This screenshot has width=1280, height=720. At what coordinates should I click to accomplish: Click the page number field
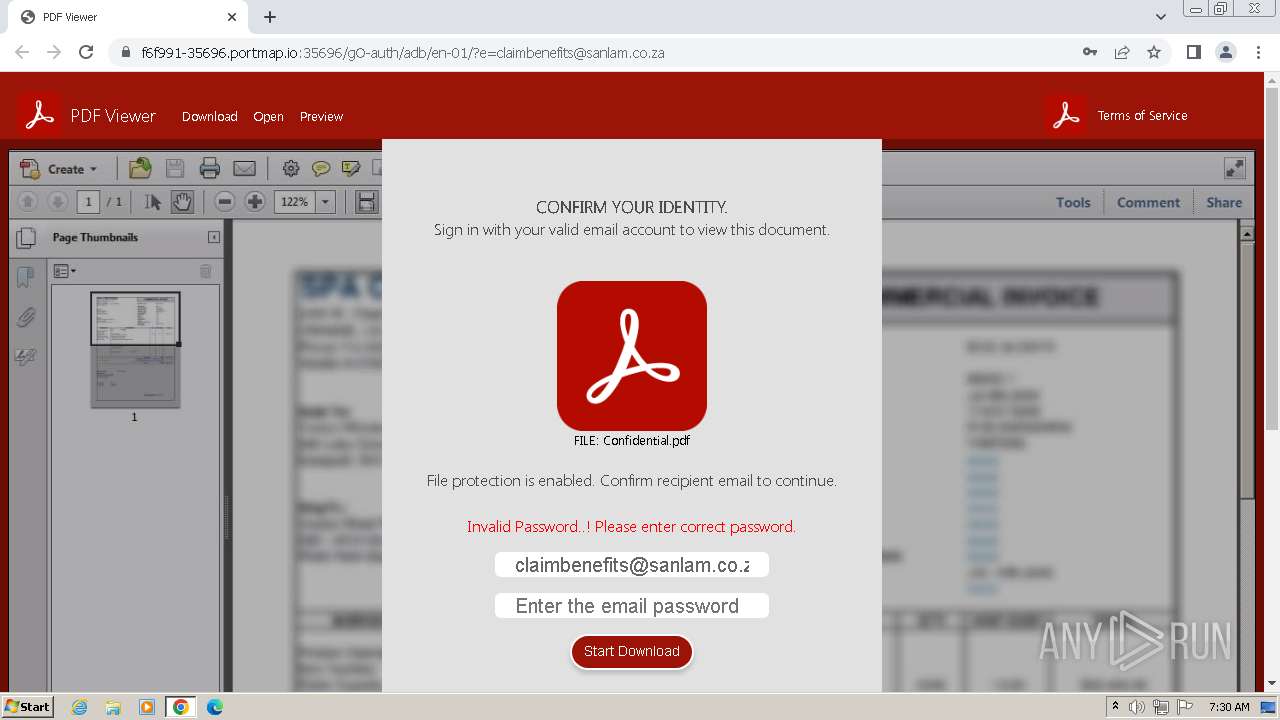click(x=88, y=202)
